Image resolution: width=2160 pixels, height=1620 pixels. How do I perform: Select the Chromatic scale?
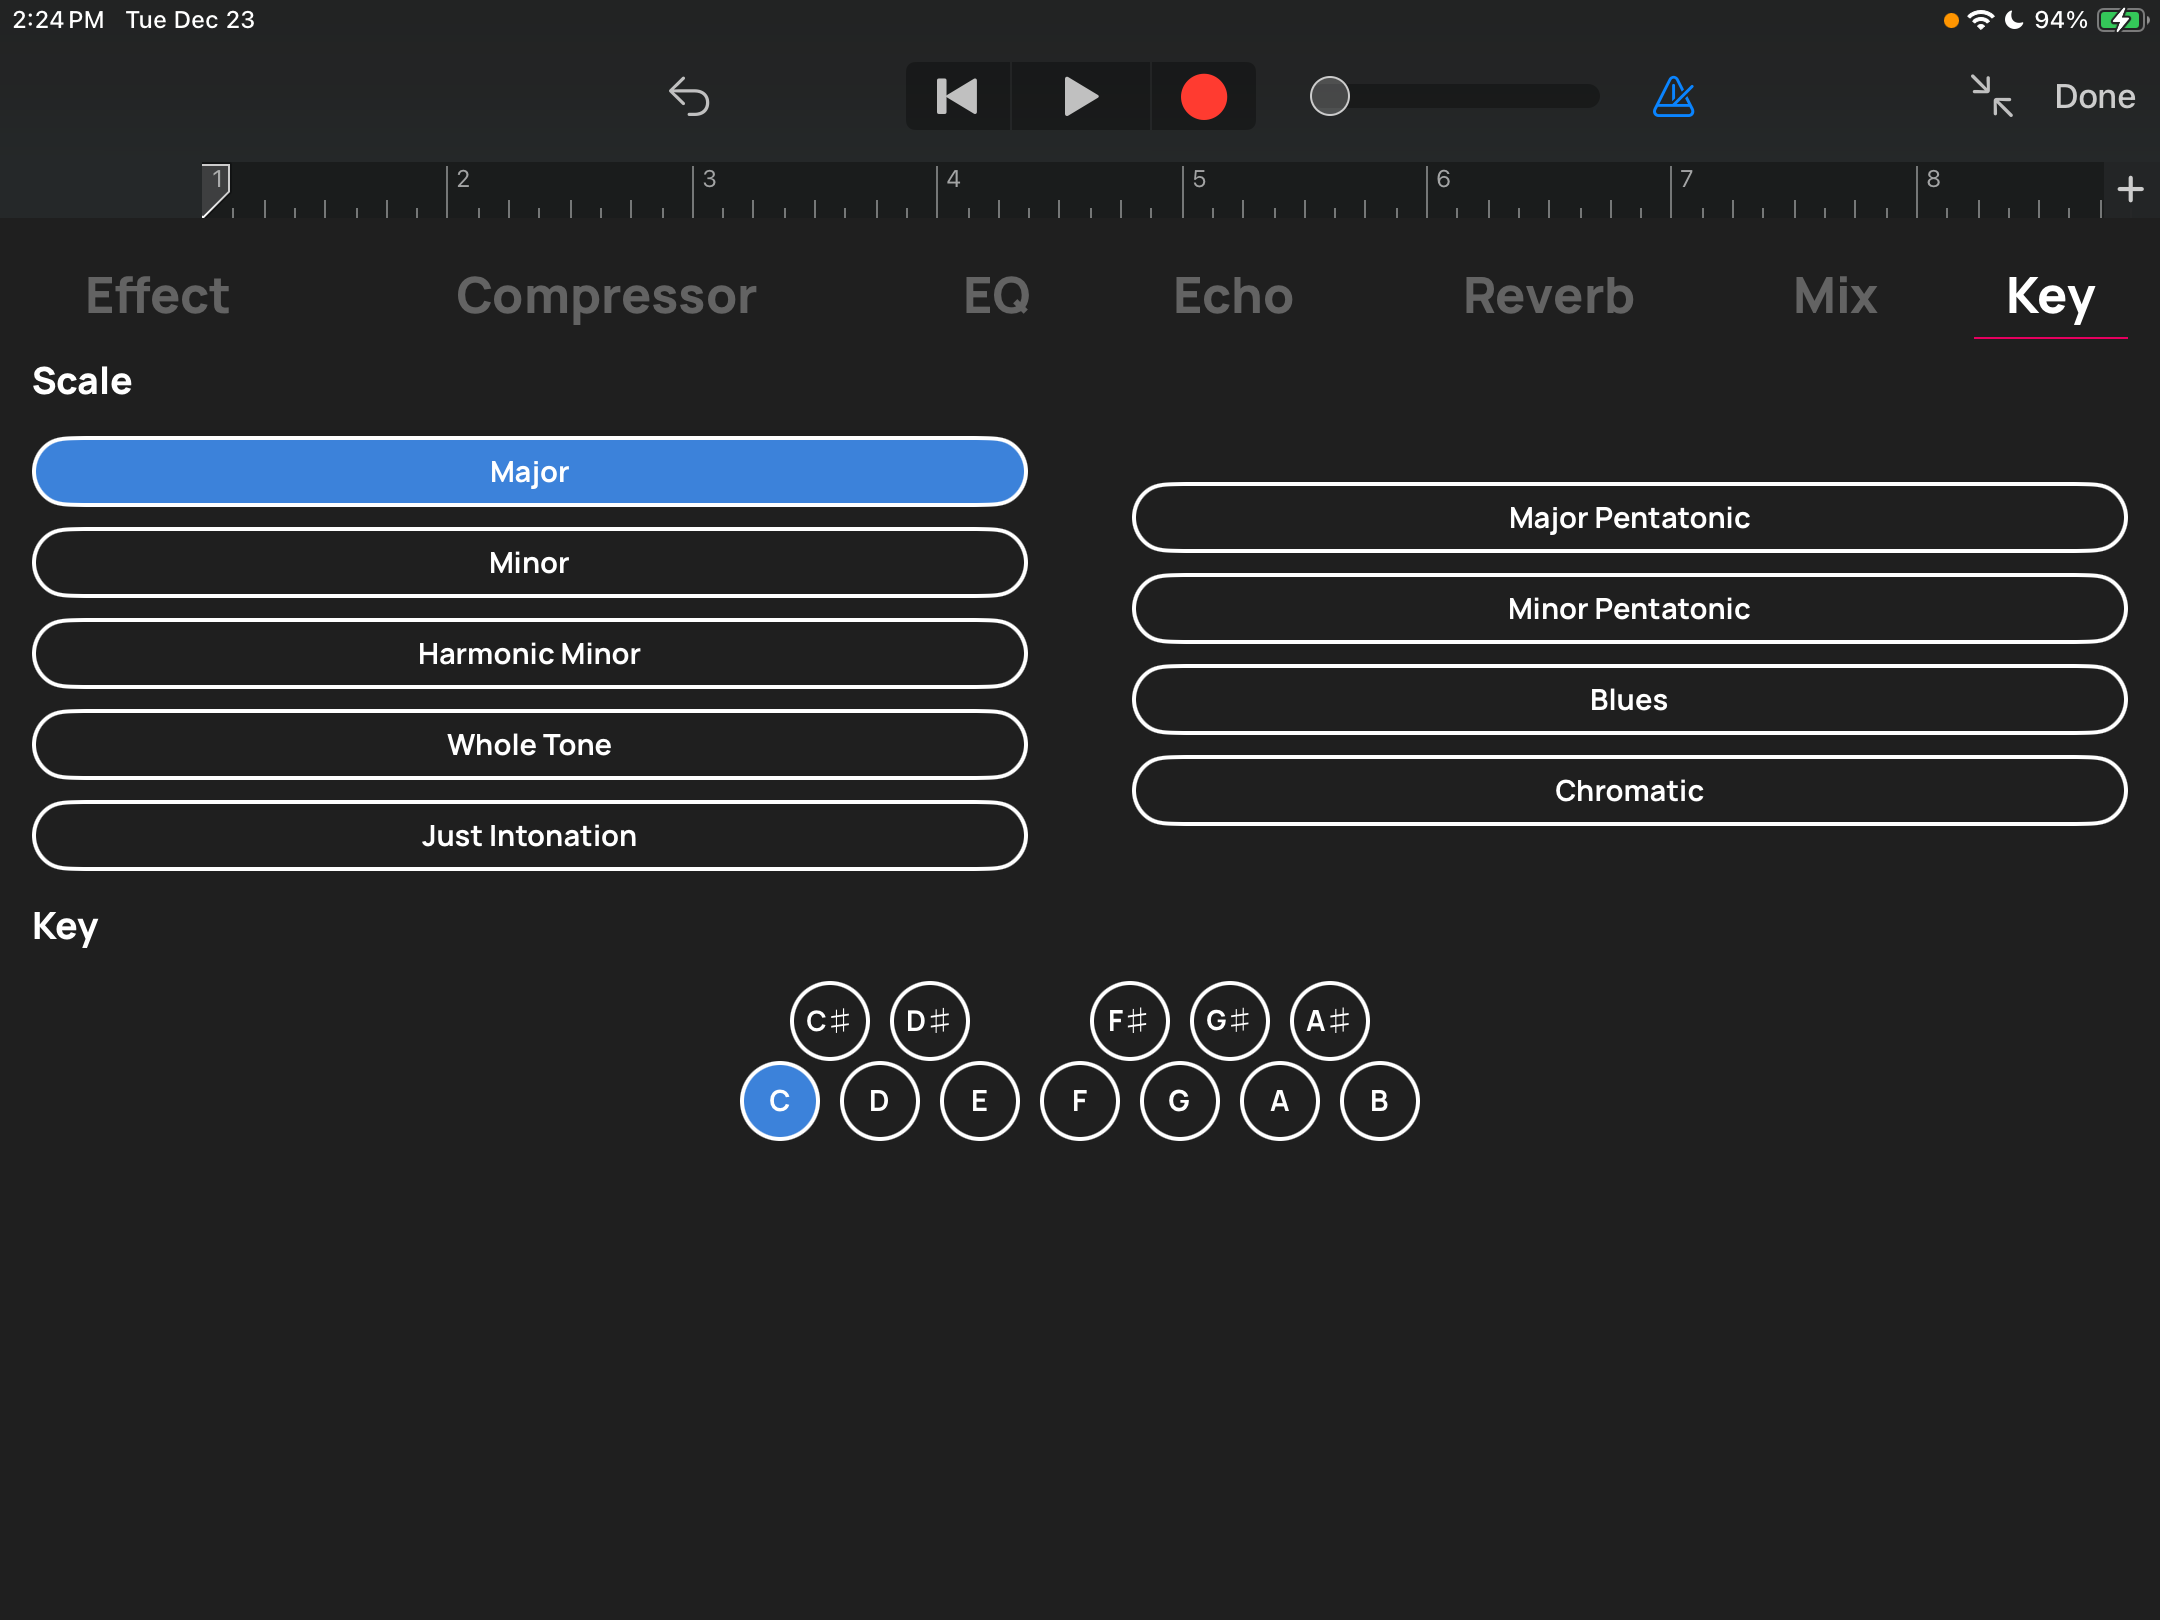tap(1628, 791)
